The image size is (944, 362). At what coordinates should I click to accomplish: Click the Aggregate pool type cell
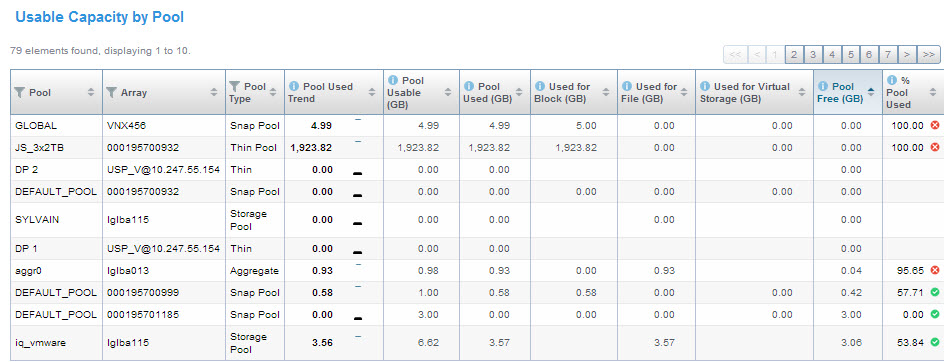click(x=255, y=270)
